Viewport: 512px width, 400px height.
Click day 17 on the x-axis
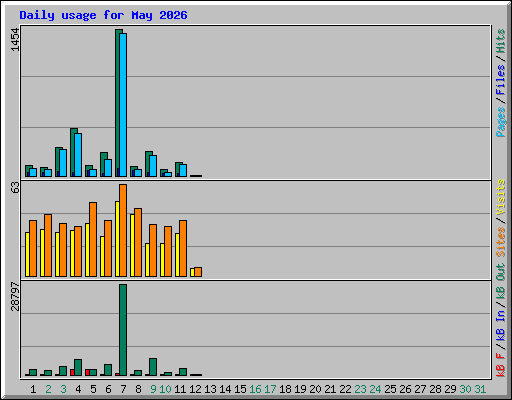[270, 389]
